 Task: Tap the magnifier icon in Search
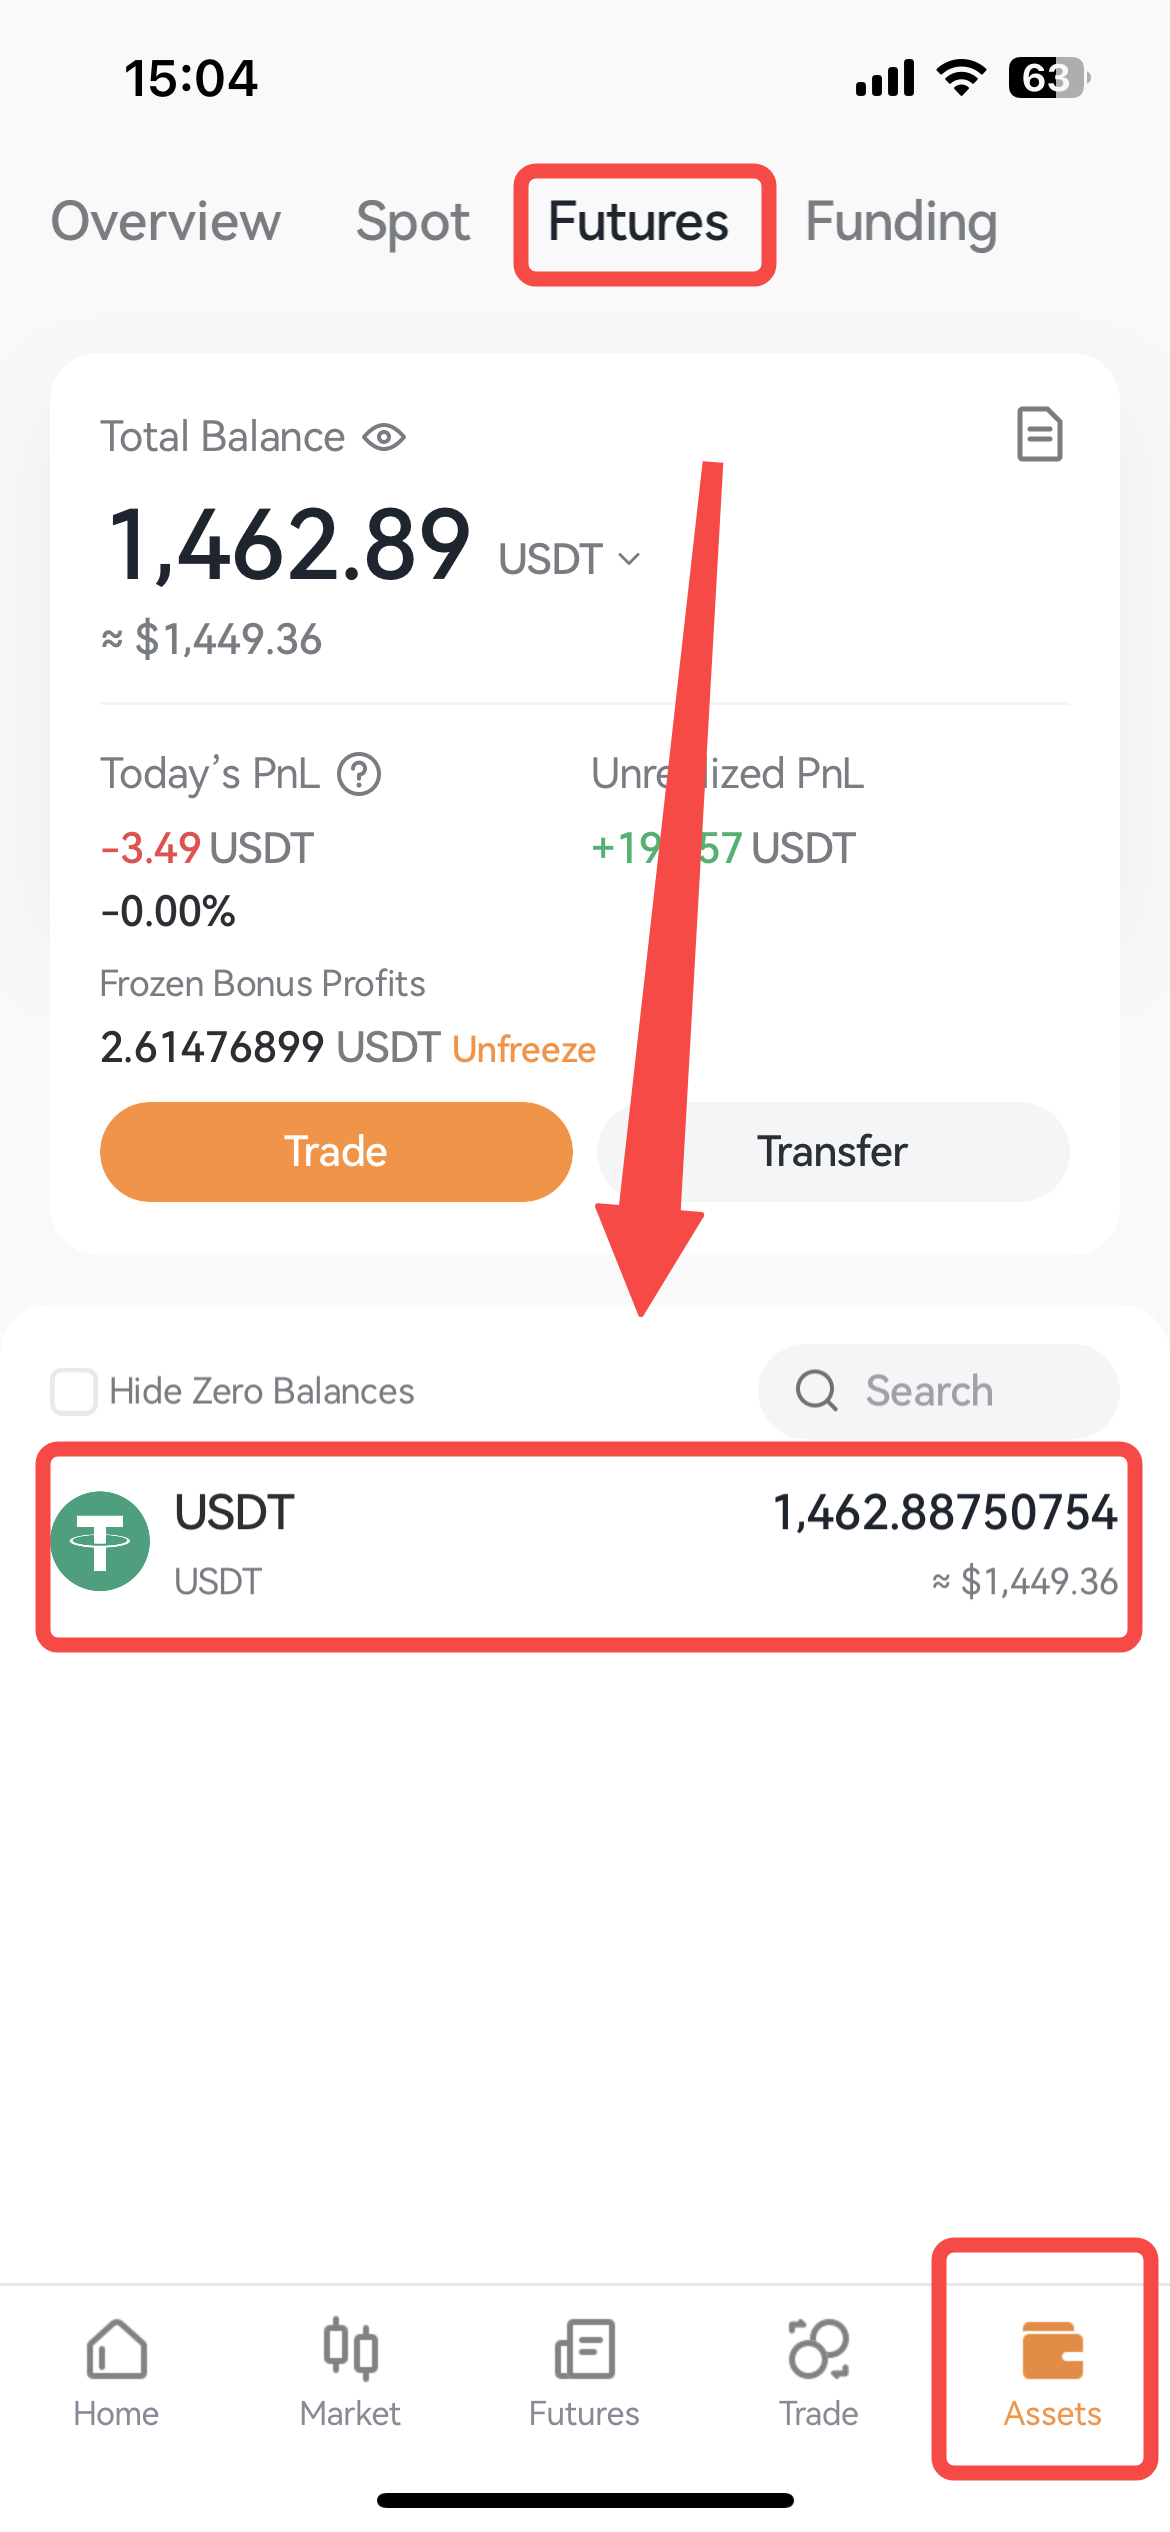pos(816,1390)
